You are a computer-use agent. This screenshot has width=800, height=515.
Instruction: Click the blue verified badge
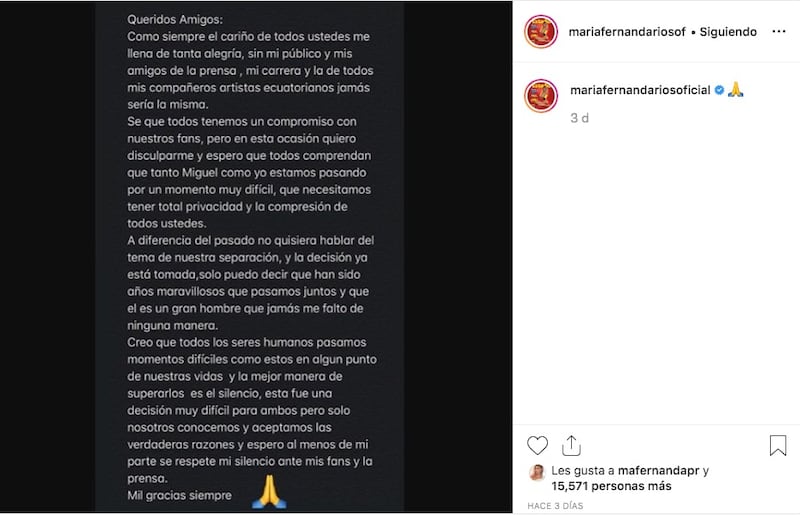coord(719,90)
